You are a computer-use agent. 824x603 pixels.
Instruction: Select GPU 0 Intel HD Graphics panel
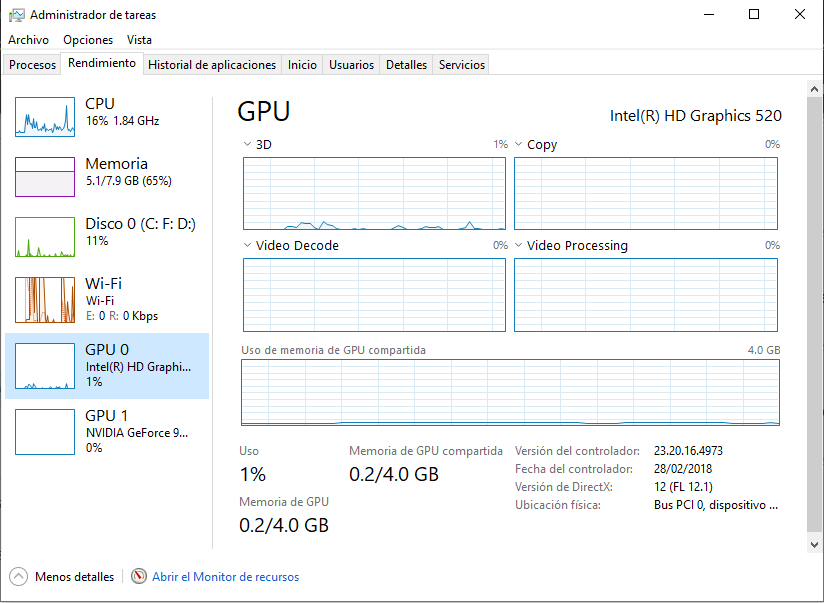pos(107,365)
